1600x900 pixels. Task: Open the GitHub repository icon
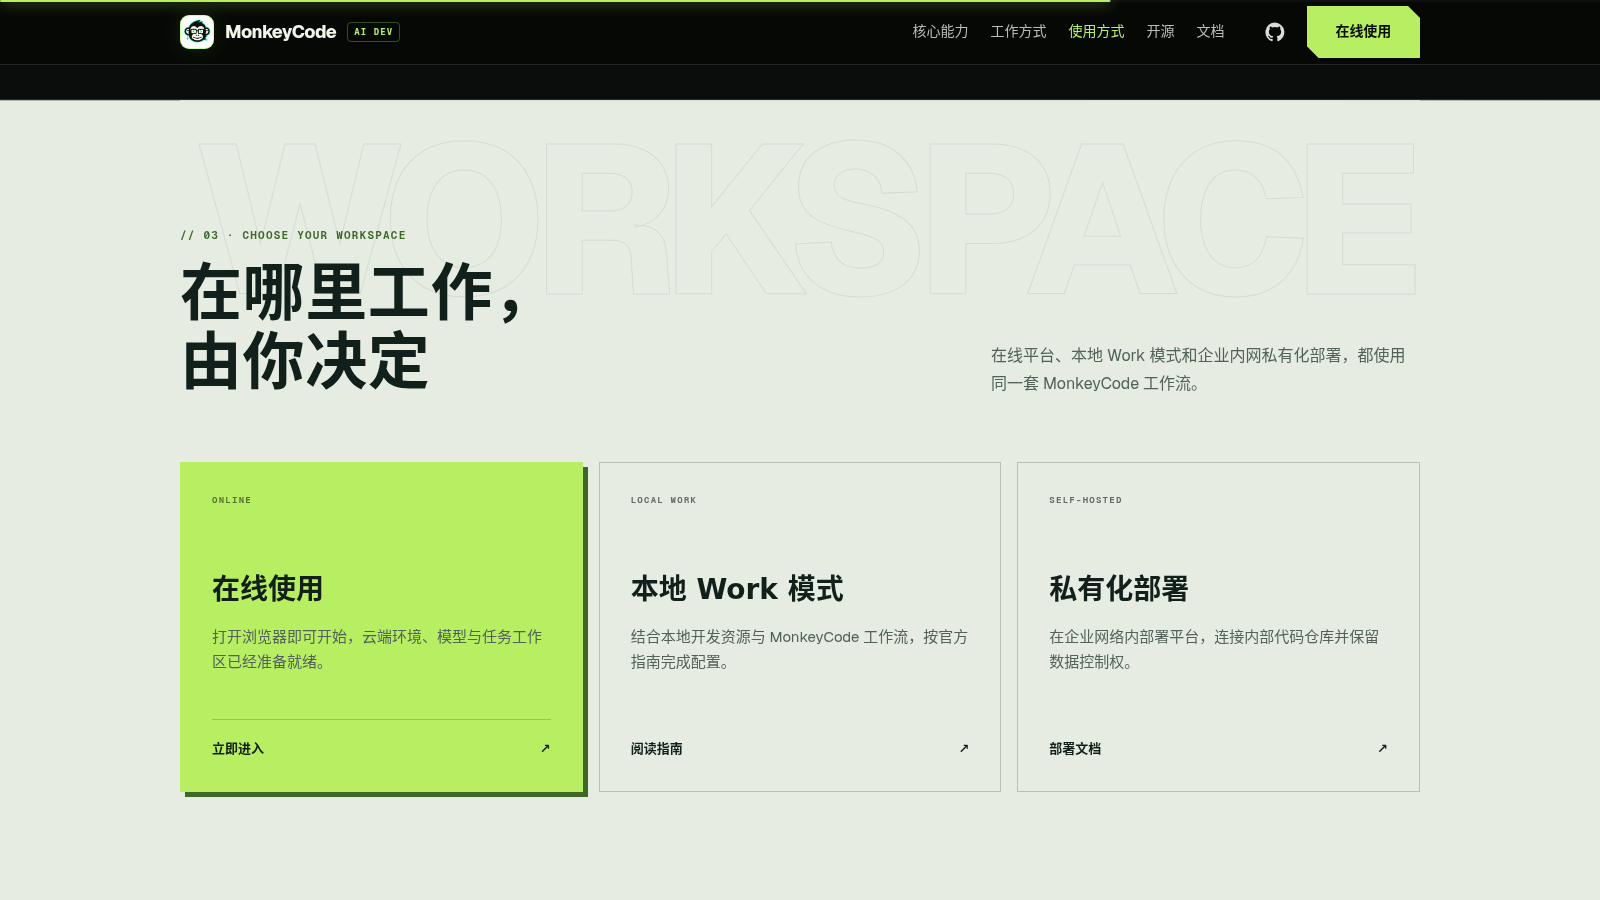(x=1275, y=32)
